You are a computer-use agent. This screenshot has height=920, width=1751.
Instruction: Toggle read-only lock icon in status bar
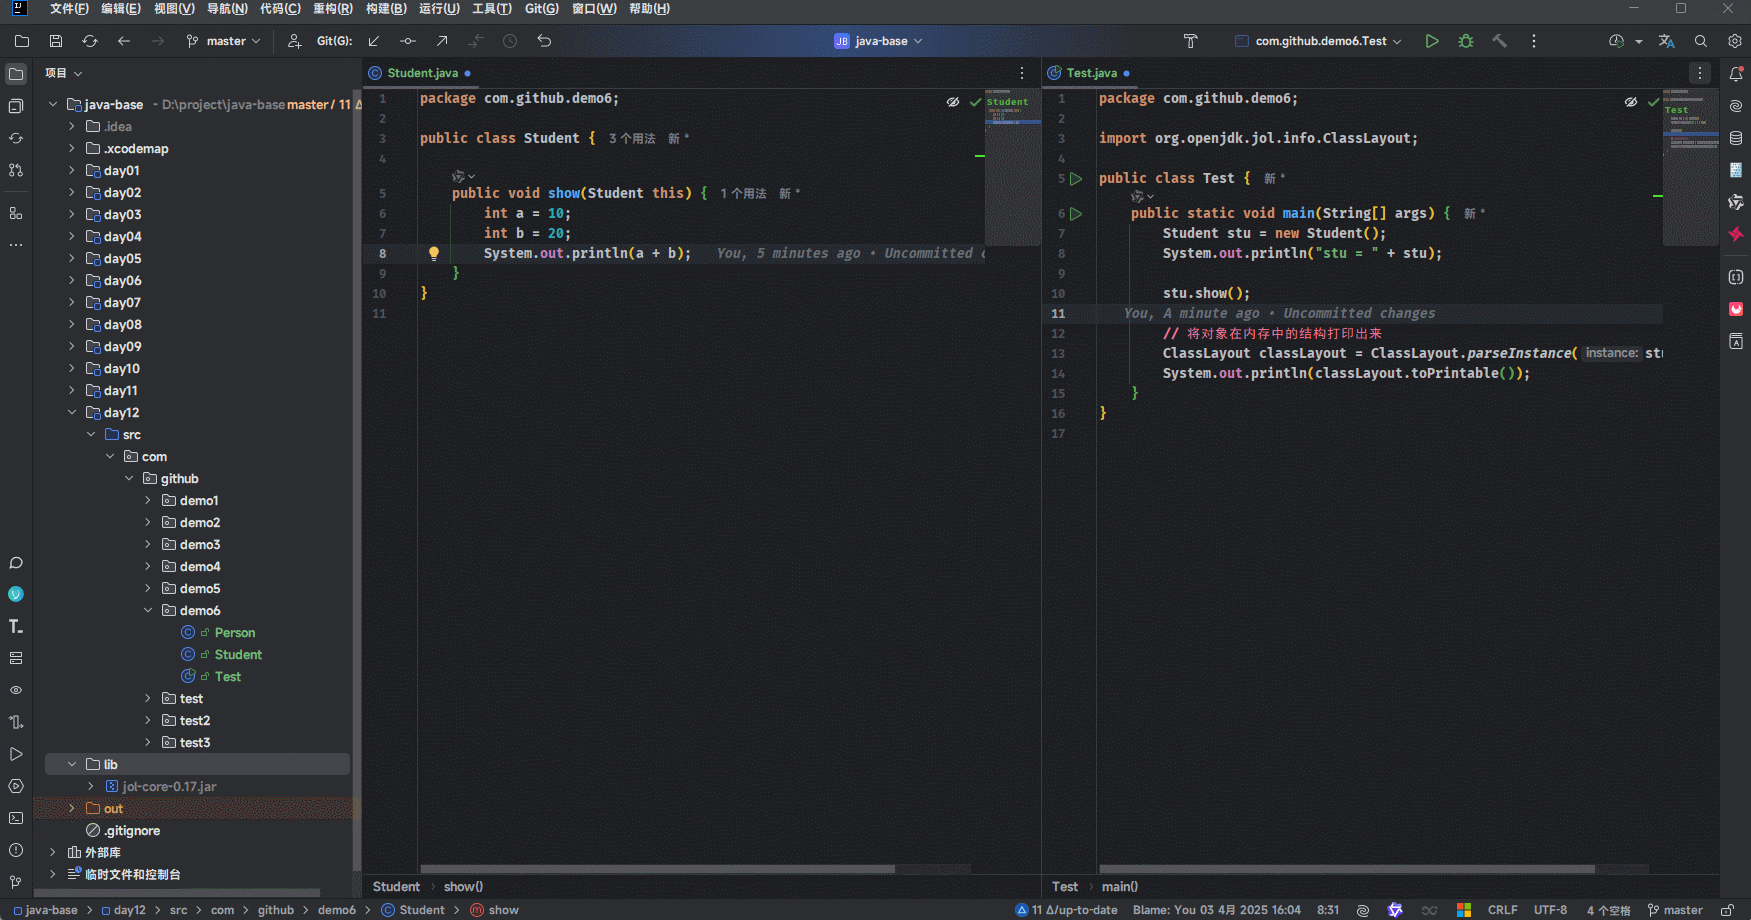pos(1727,910)
